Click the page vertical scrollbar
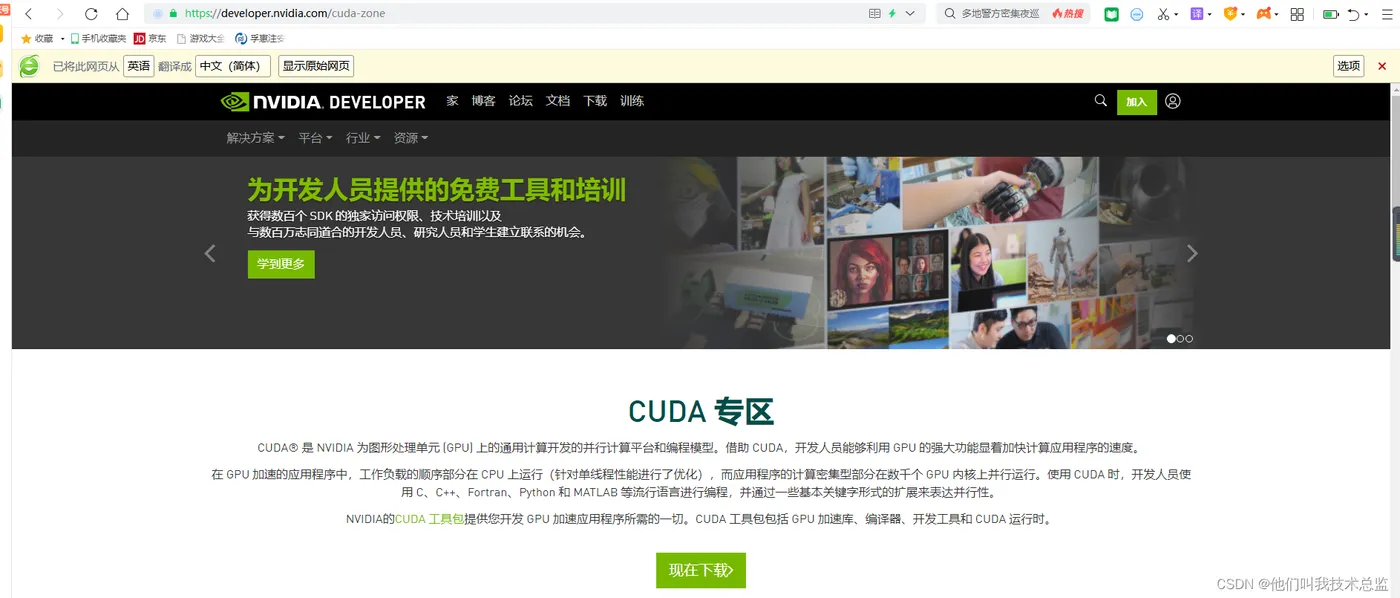Viewport: 1400px width, 598px height. click(1396, 340)
